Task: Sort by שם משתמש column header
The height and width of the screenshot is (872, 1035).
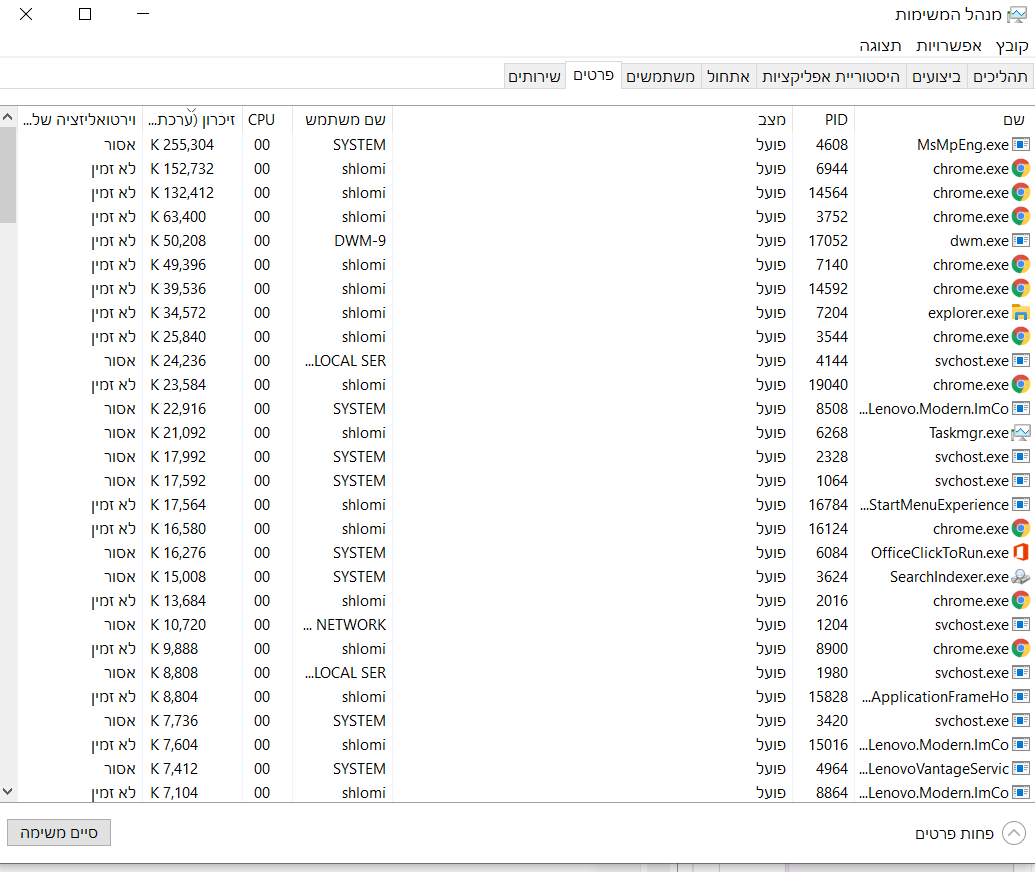Action: pyautogui.click(x=343, y=119)
